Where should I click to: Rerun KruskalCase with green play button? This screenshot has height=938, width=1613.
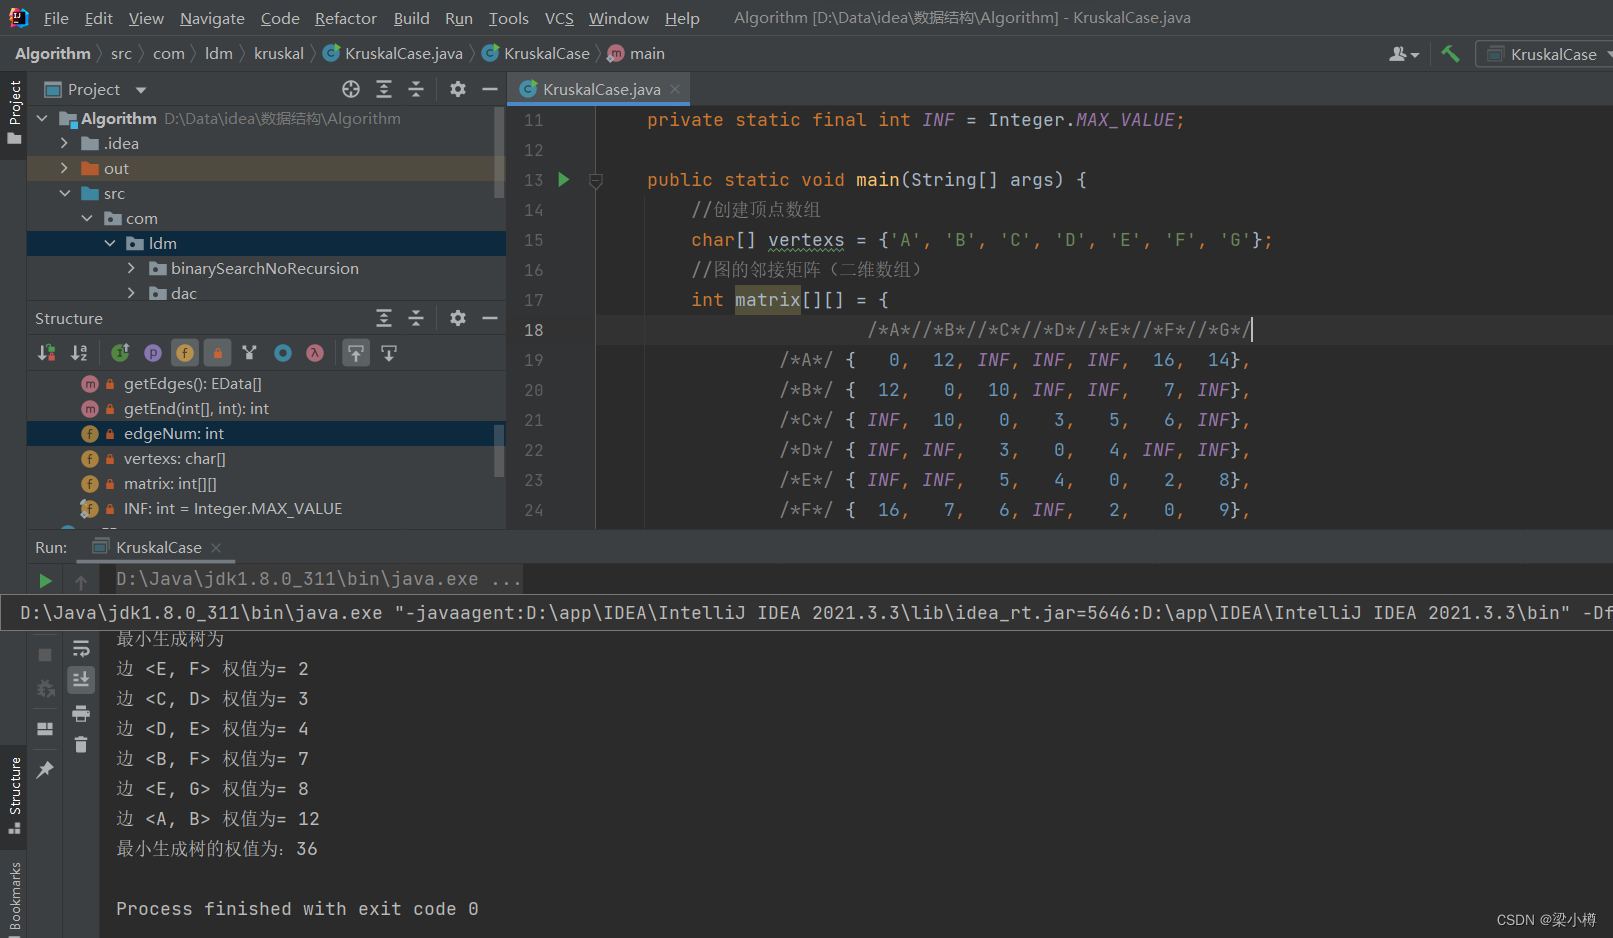coord(45,580)
